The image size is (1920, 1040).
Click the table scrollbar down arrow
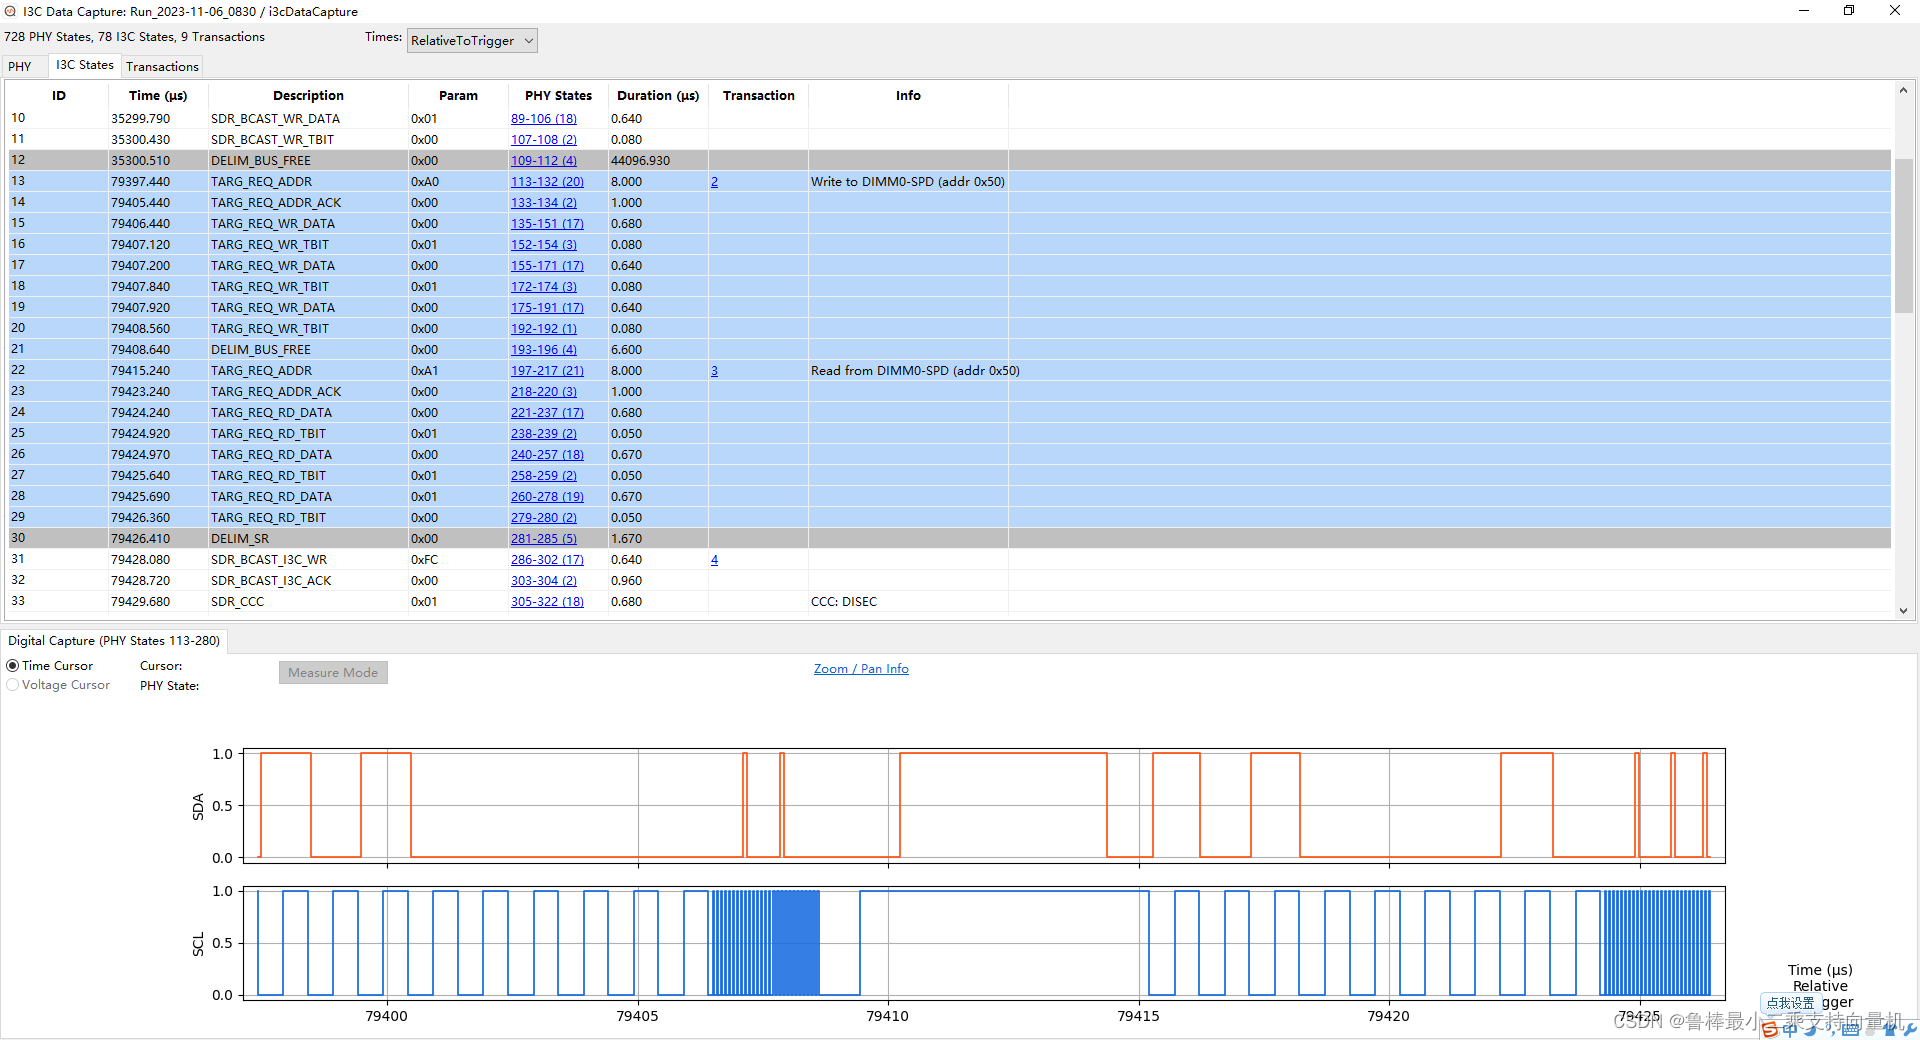tap(1903, 610)
